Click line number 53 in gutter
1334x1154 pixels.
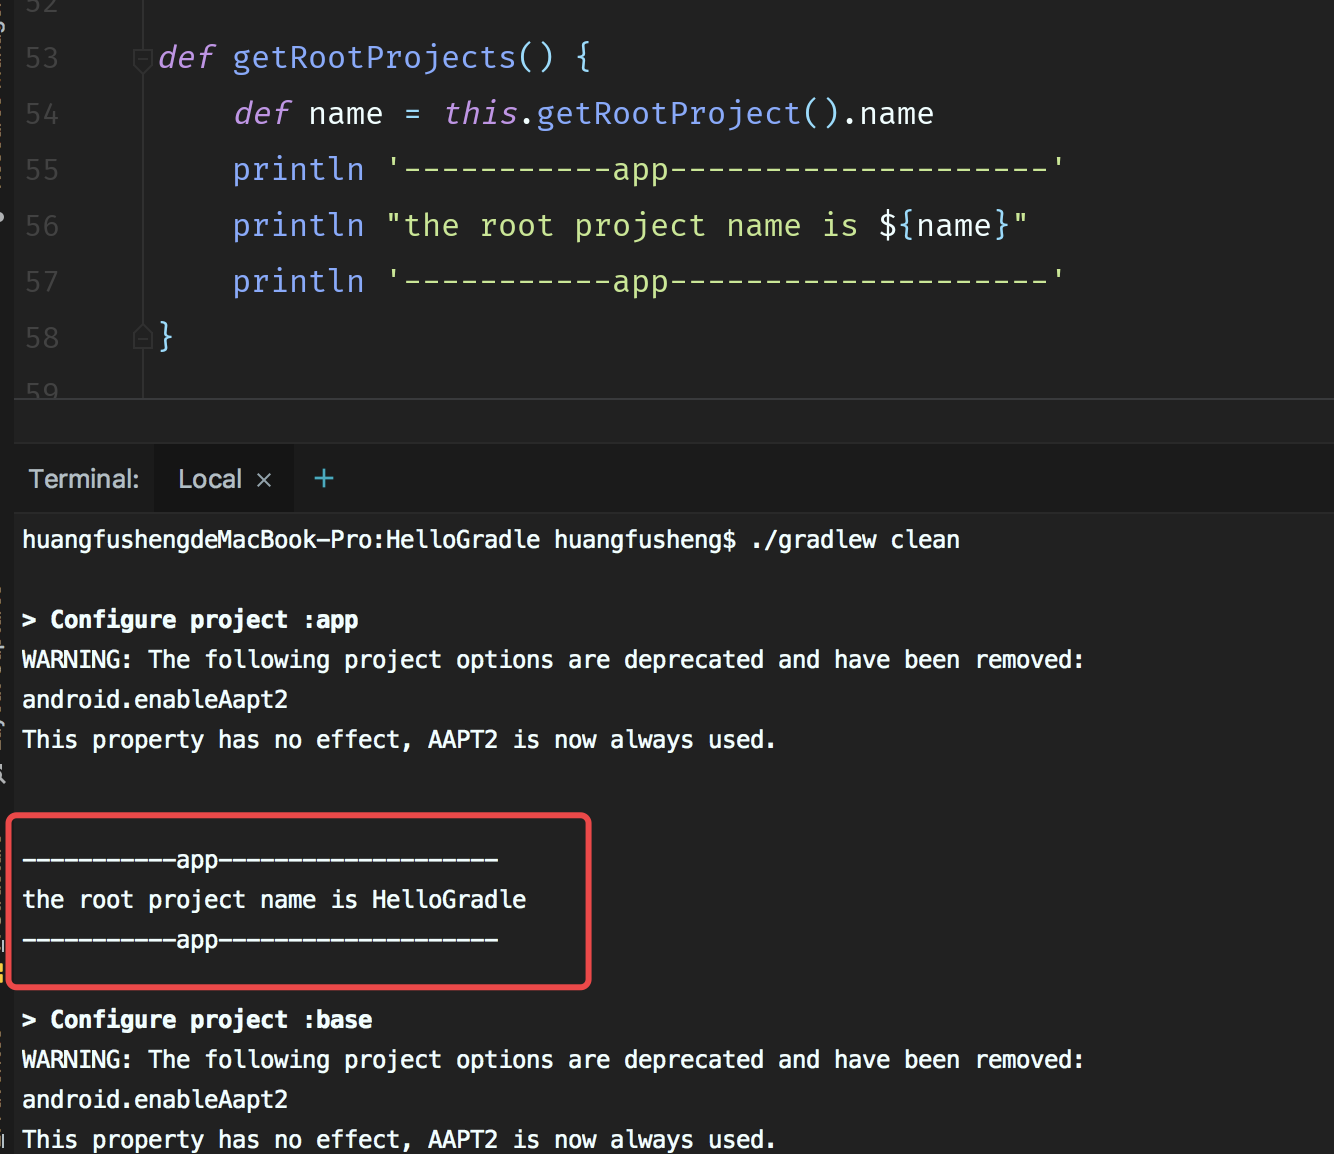point(42,58)
